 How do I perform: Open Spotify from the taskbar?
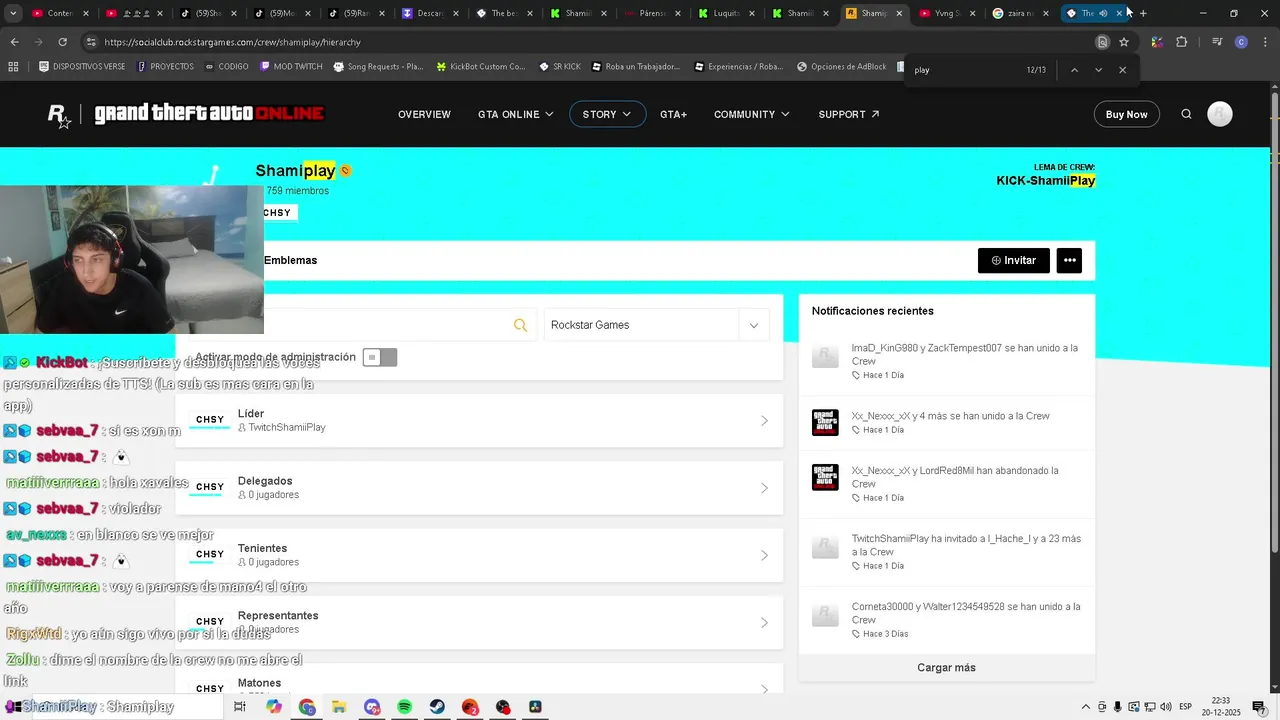[x=404, y=707]
